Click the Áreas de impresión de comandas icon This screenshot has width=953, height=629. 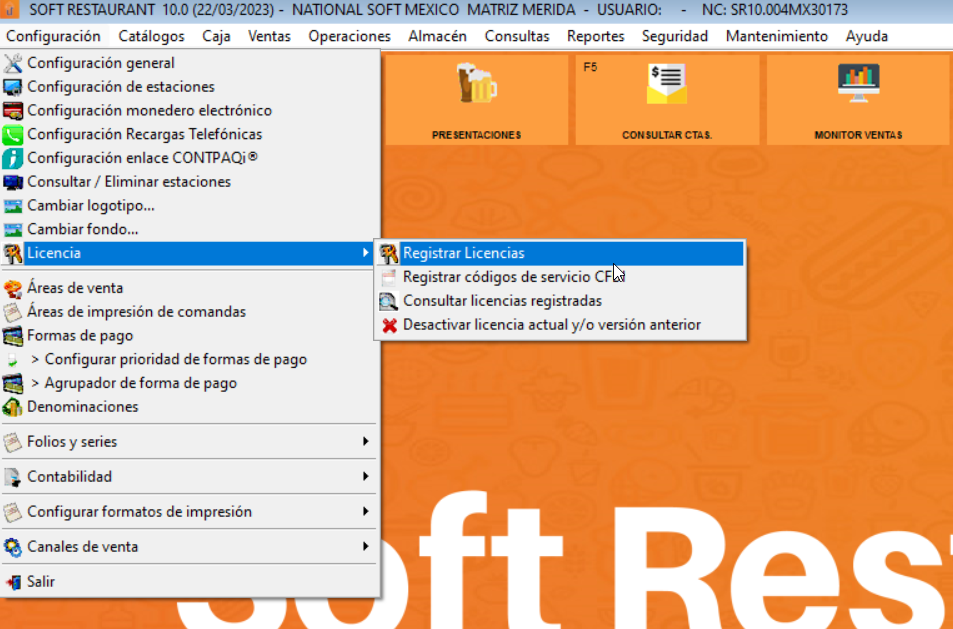pyautogui.click(x=13, y=312)
